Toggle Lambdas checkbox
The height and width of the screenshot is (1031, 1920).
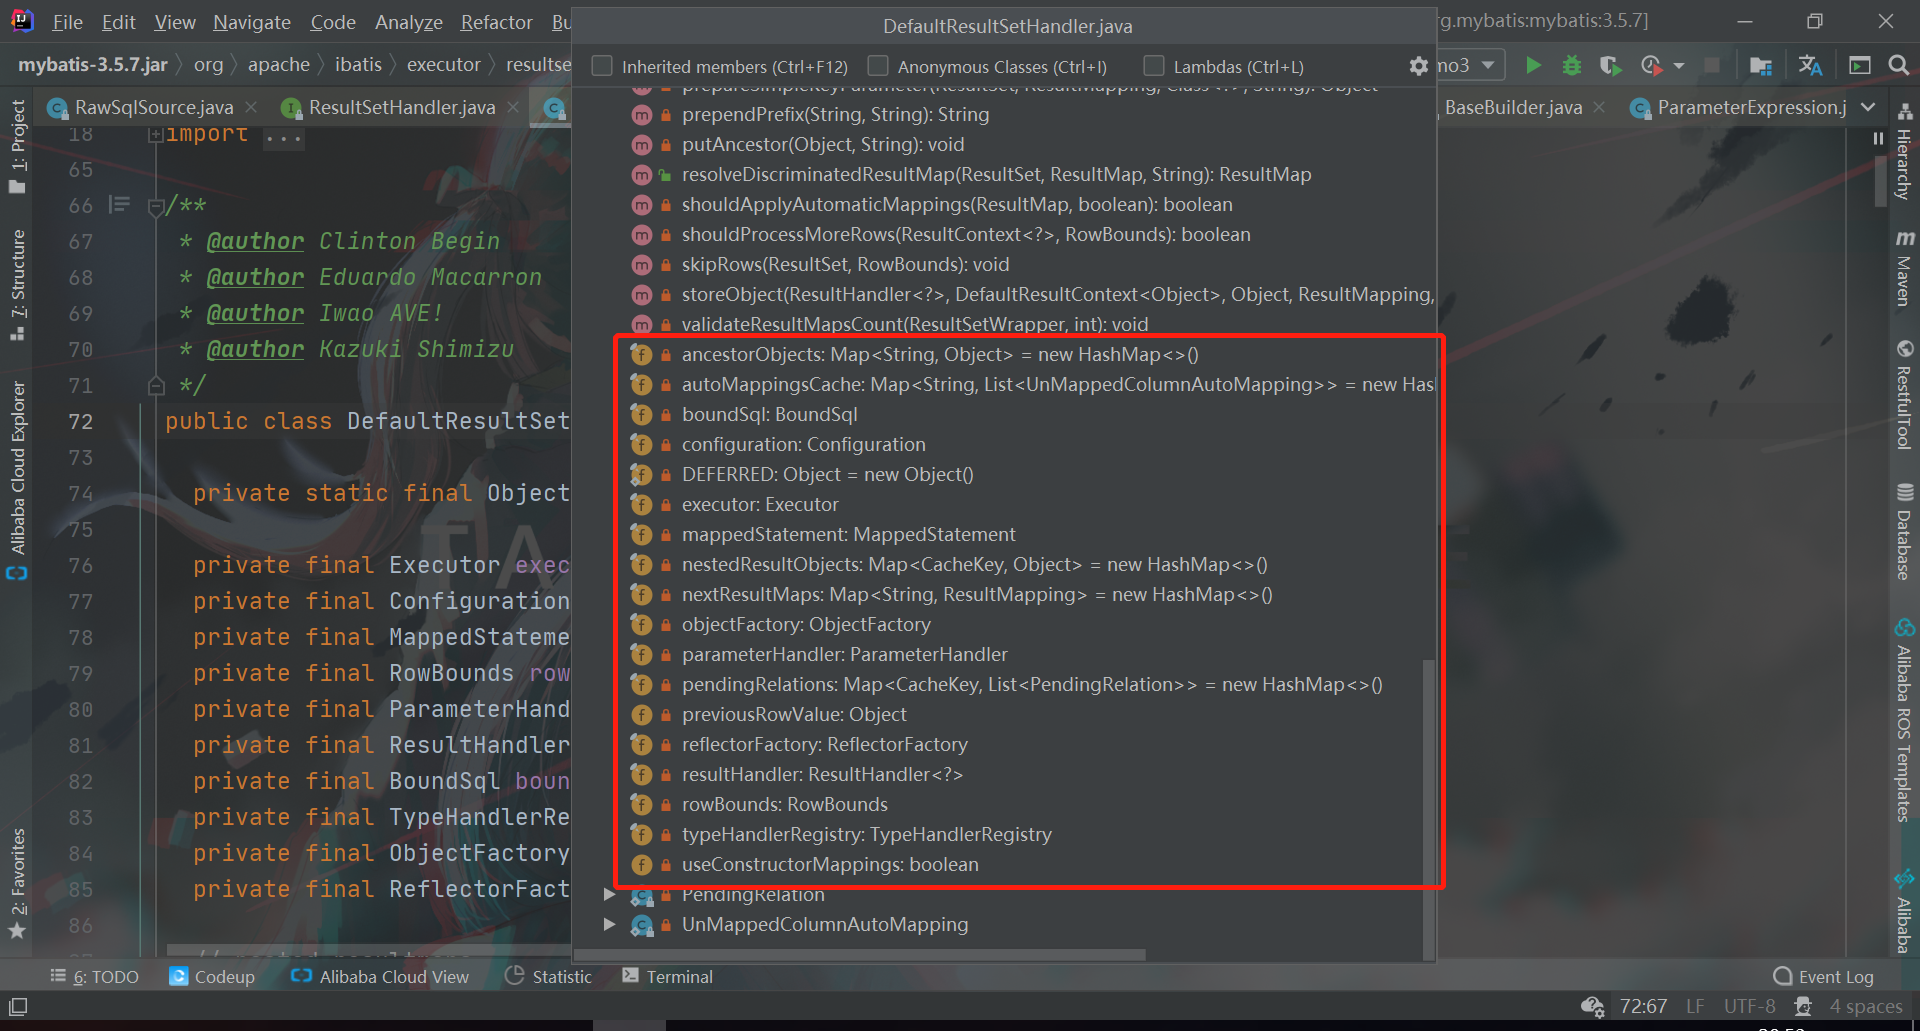1154,66
